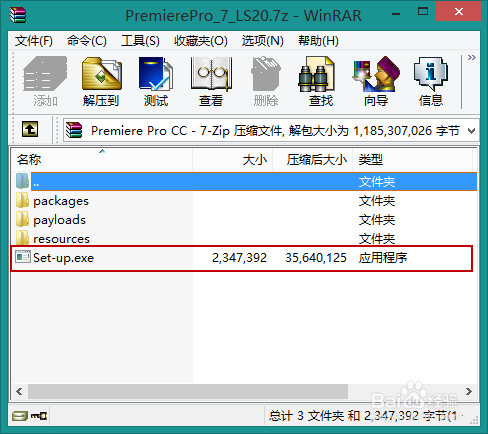Click the packed size 35,640,125
Viewport: 488px width, 434px height.
pos(316,258)
